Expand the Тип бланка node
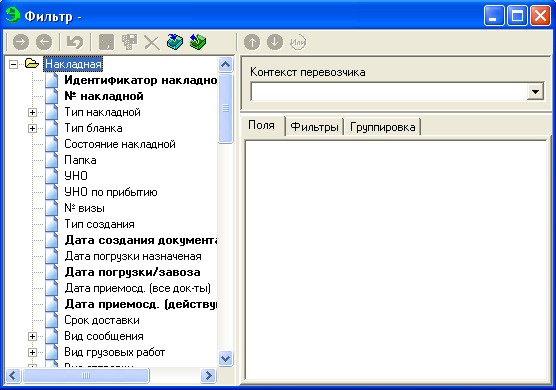The image size is (556, 390). 32,128
